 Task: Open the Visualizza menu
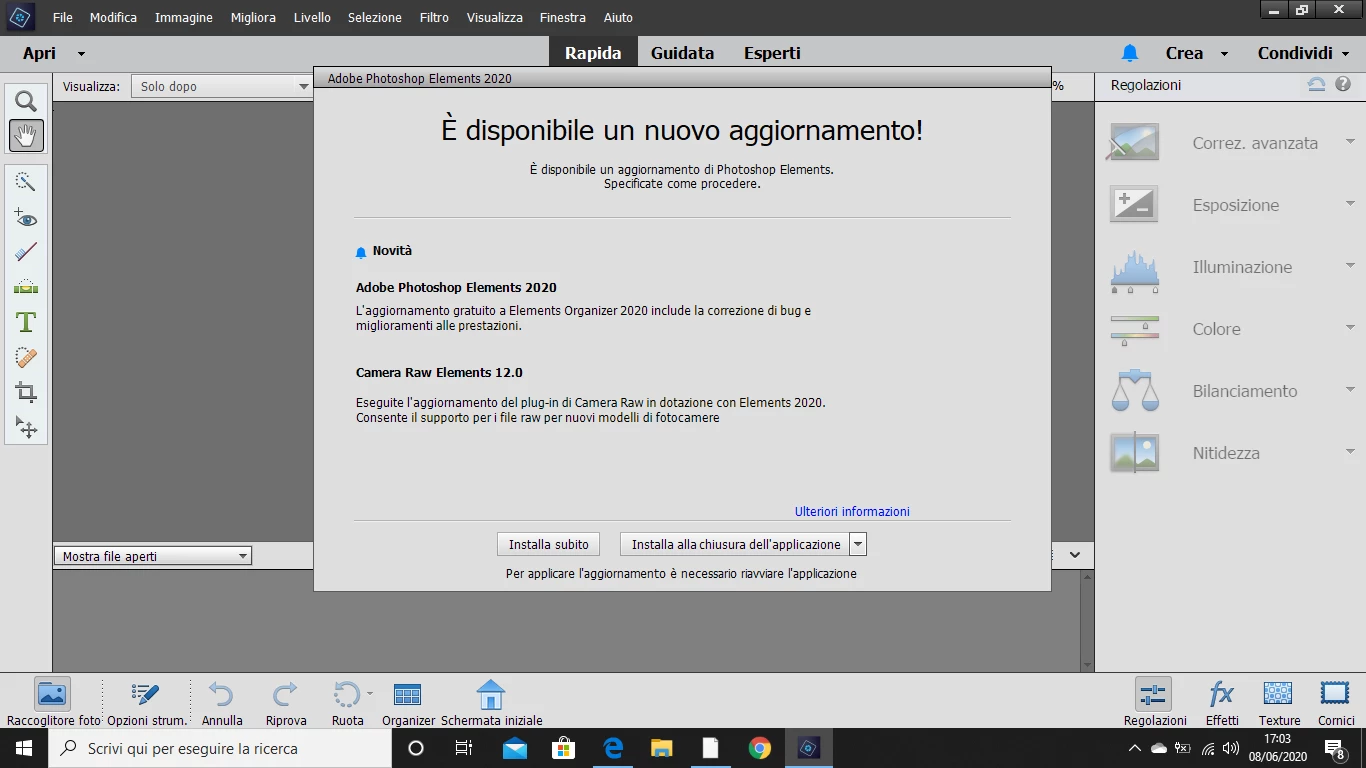pyautogui.click(x=495, y=18)
